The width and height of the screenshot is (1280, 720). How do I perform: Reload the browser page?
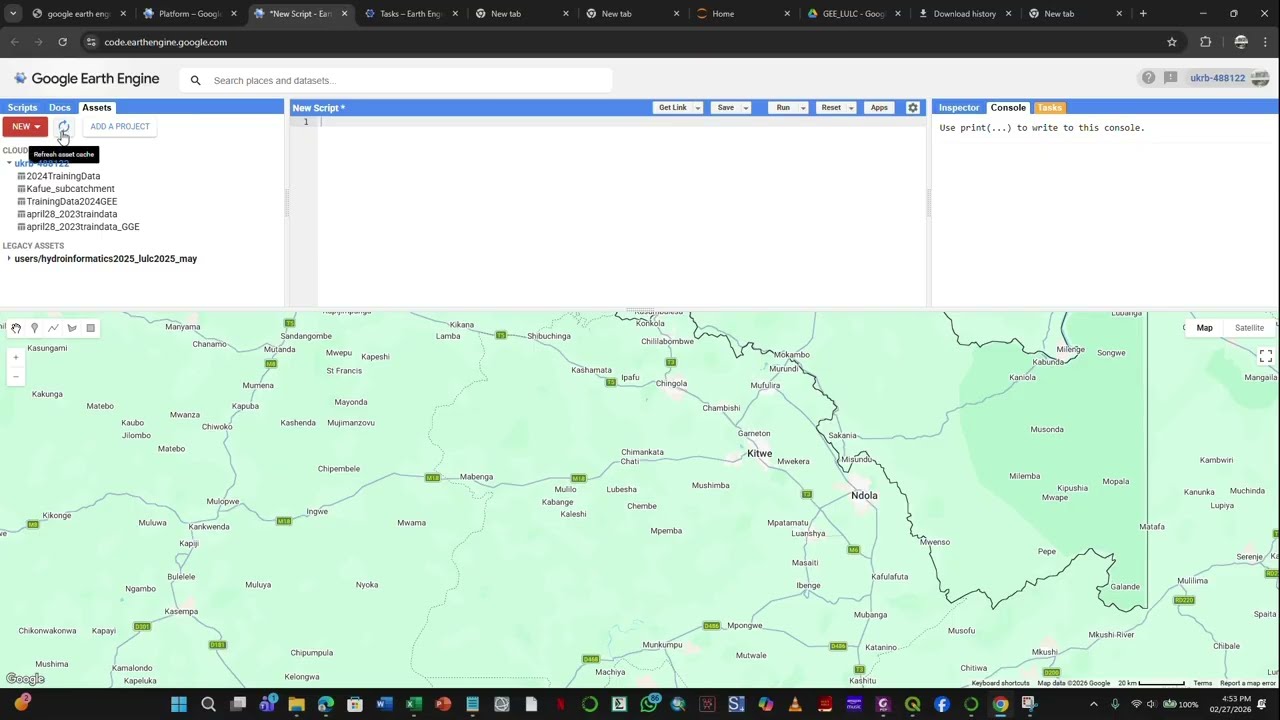point(62,42)
